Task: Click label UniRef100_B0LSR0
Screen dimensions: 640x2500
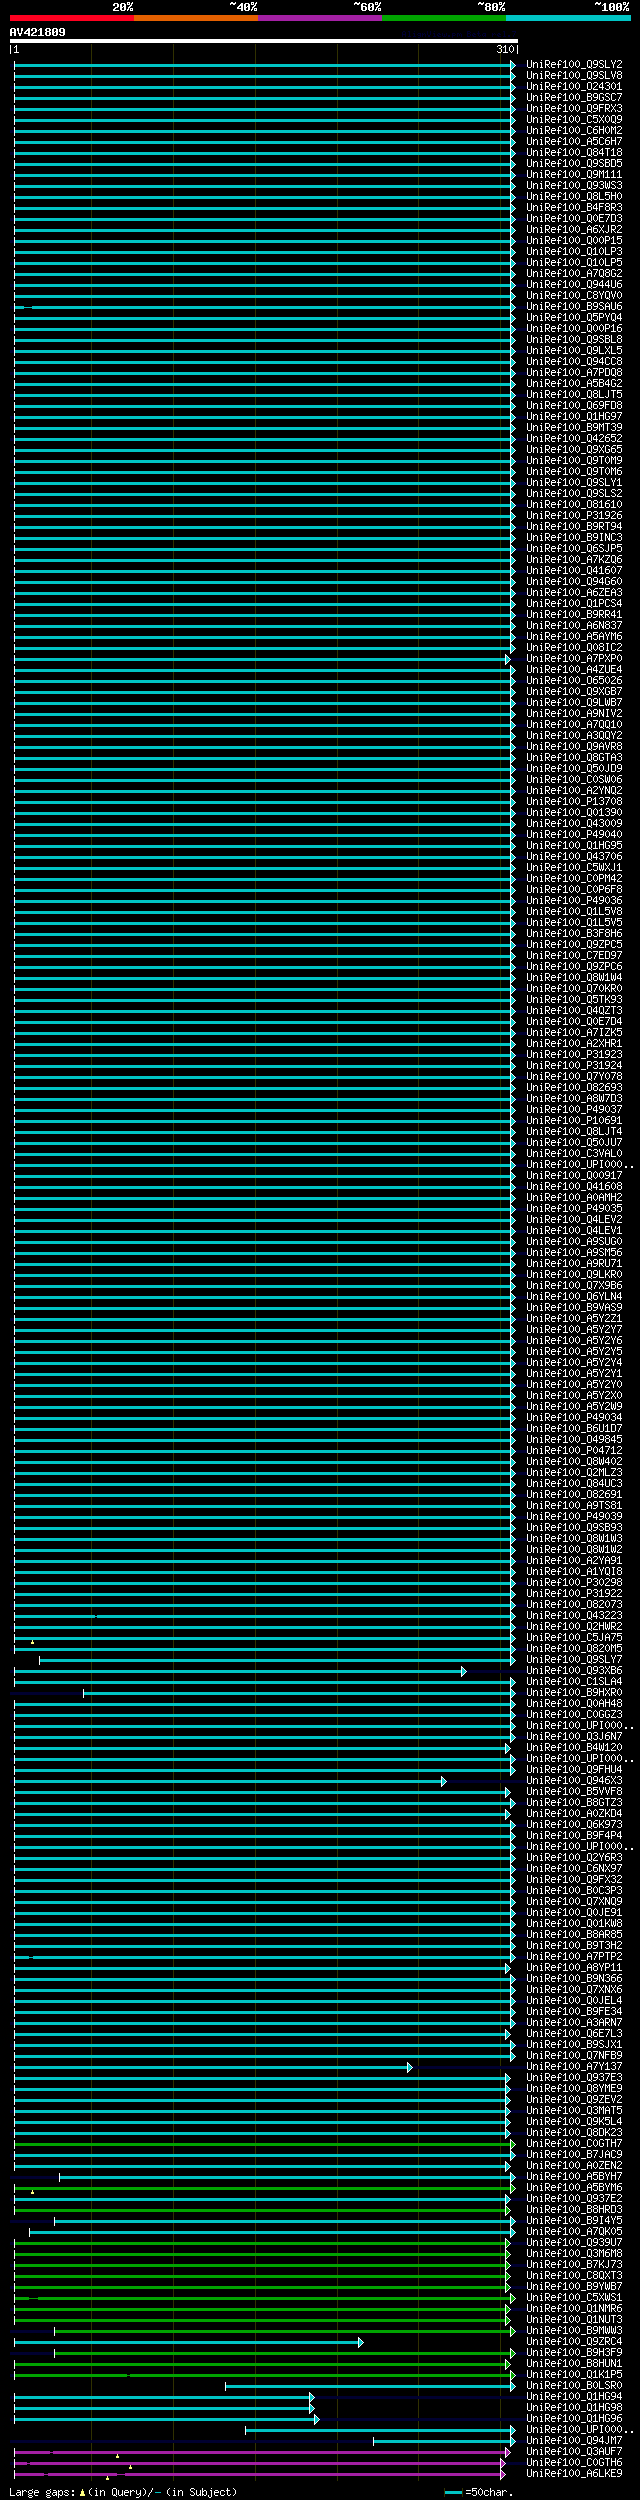Action: click(x=574, y=2386)
